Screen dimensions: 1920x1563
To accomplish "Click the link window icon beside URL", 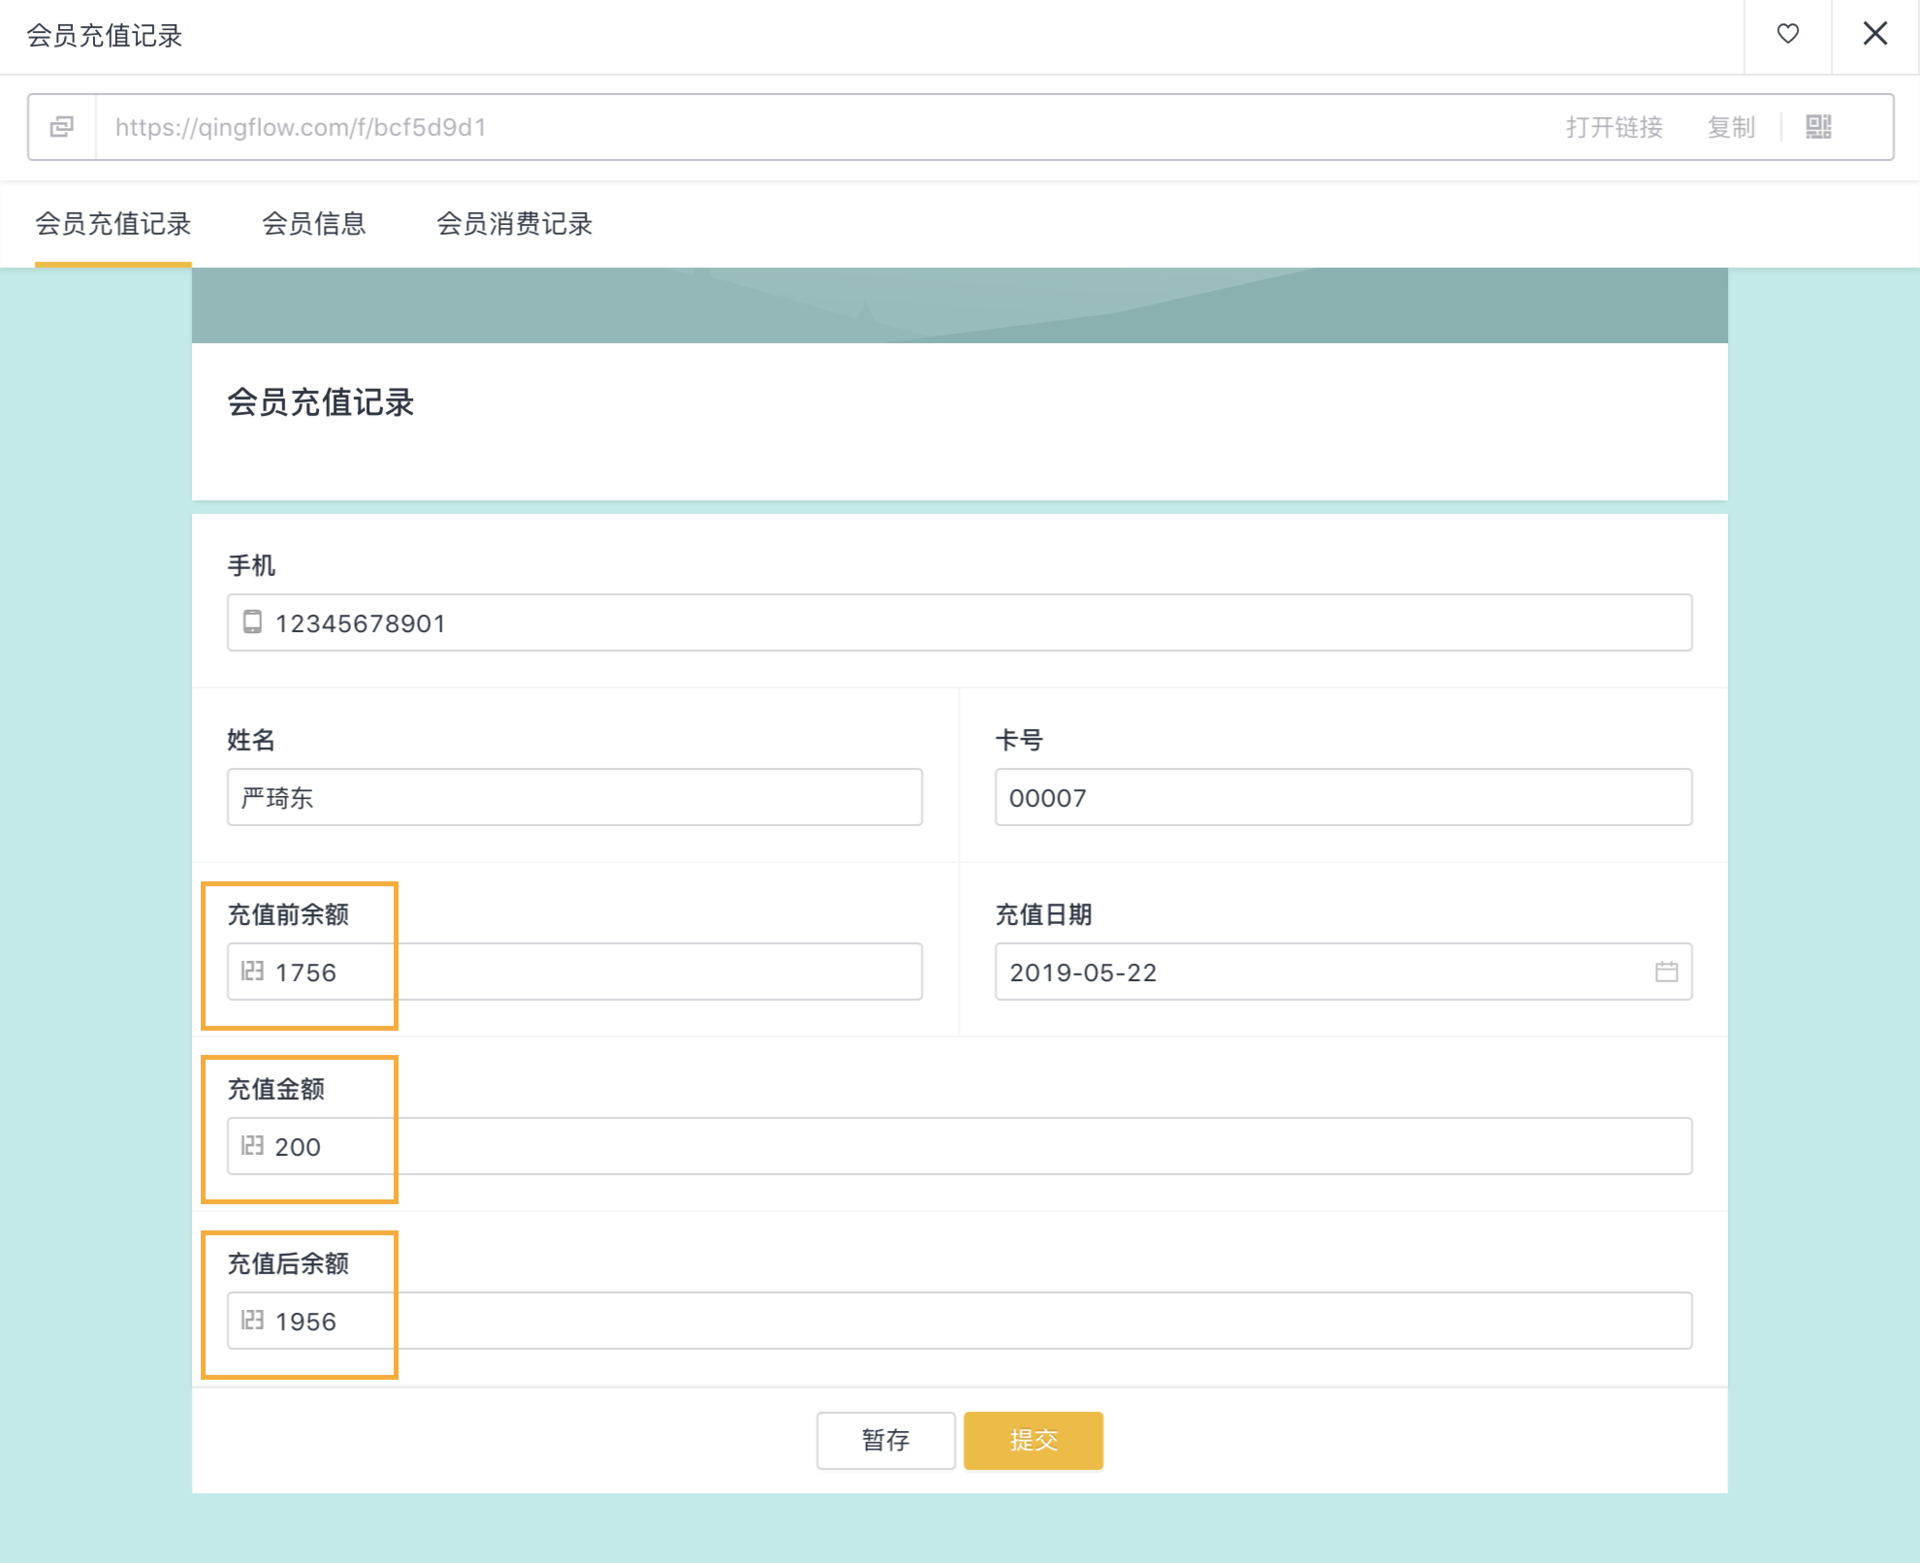I will coord(62,127).
